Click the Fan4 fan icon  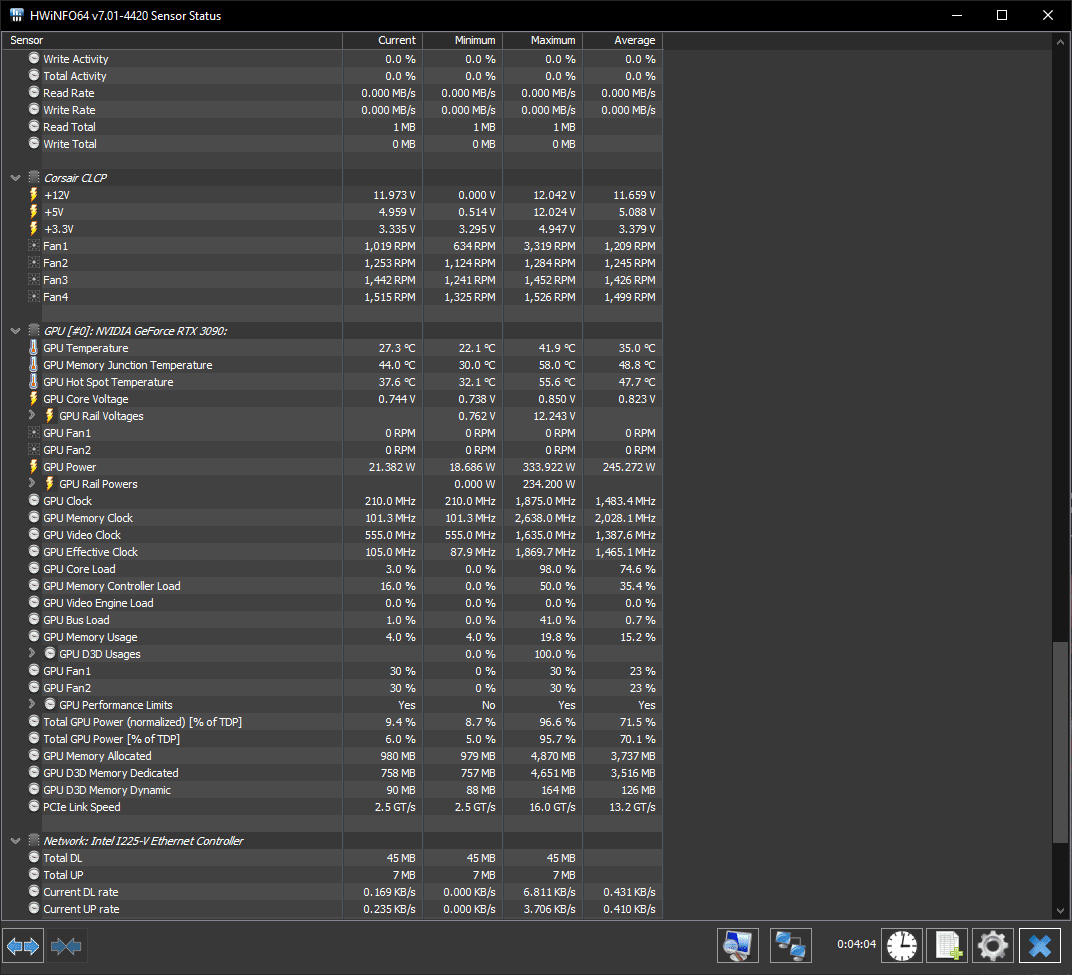[x=34, y=297]
